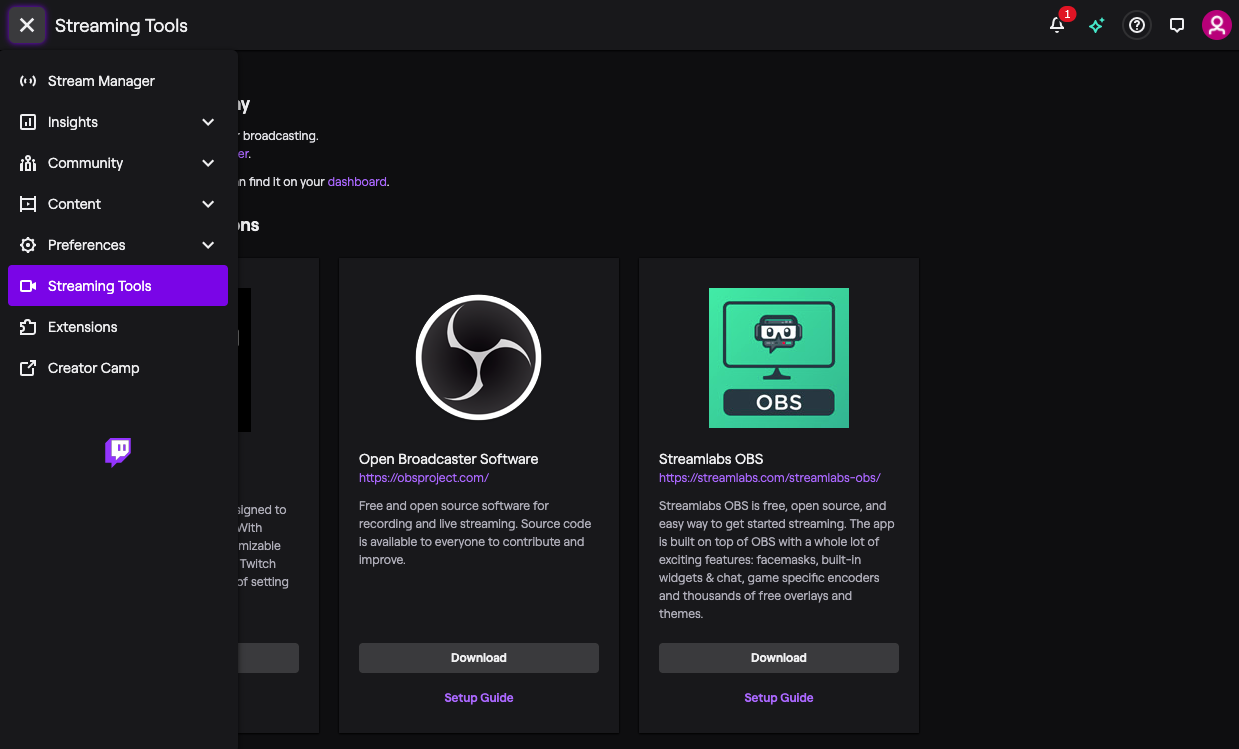Select Preferences in the sidebar menu
The image size is (1239, 749).
[118, 245]
